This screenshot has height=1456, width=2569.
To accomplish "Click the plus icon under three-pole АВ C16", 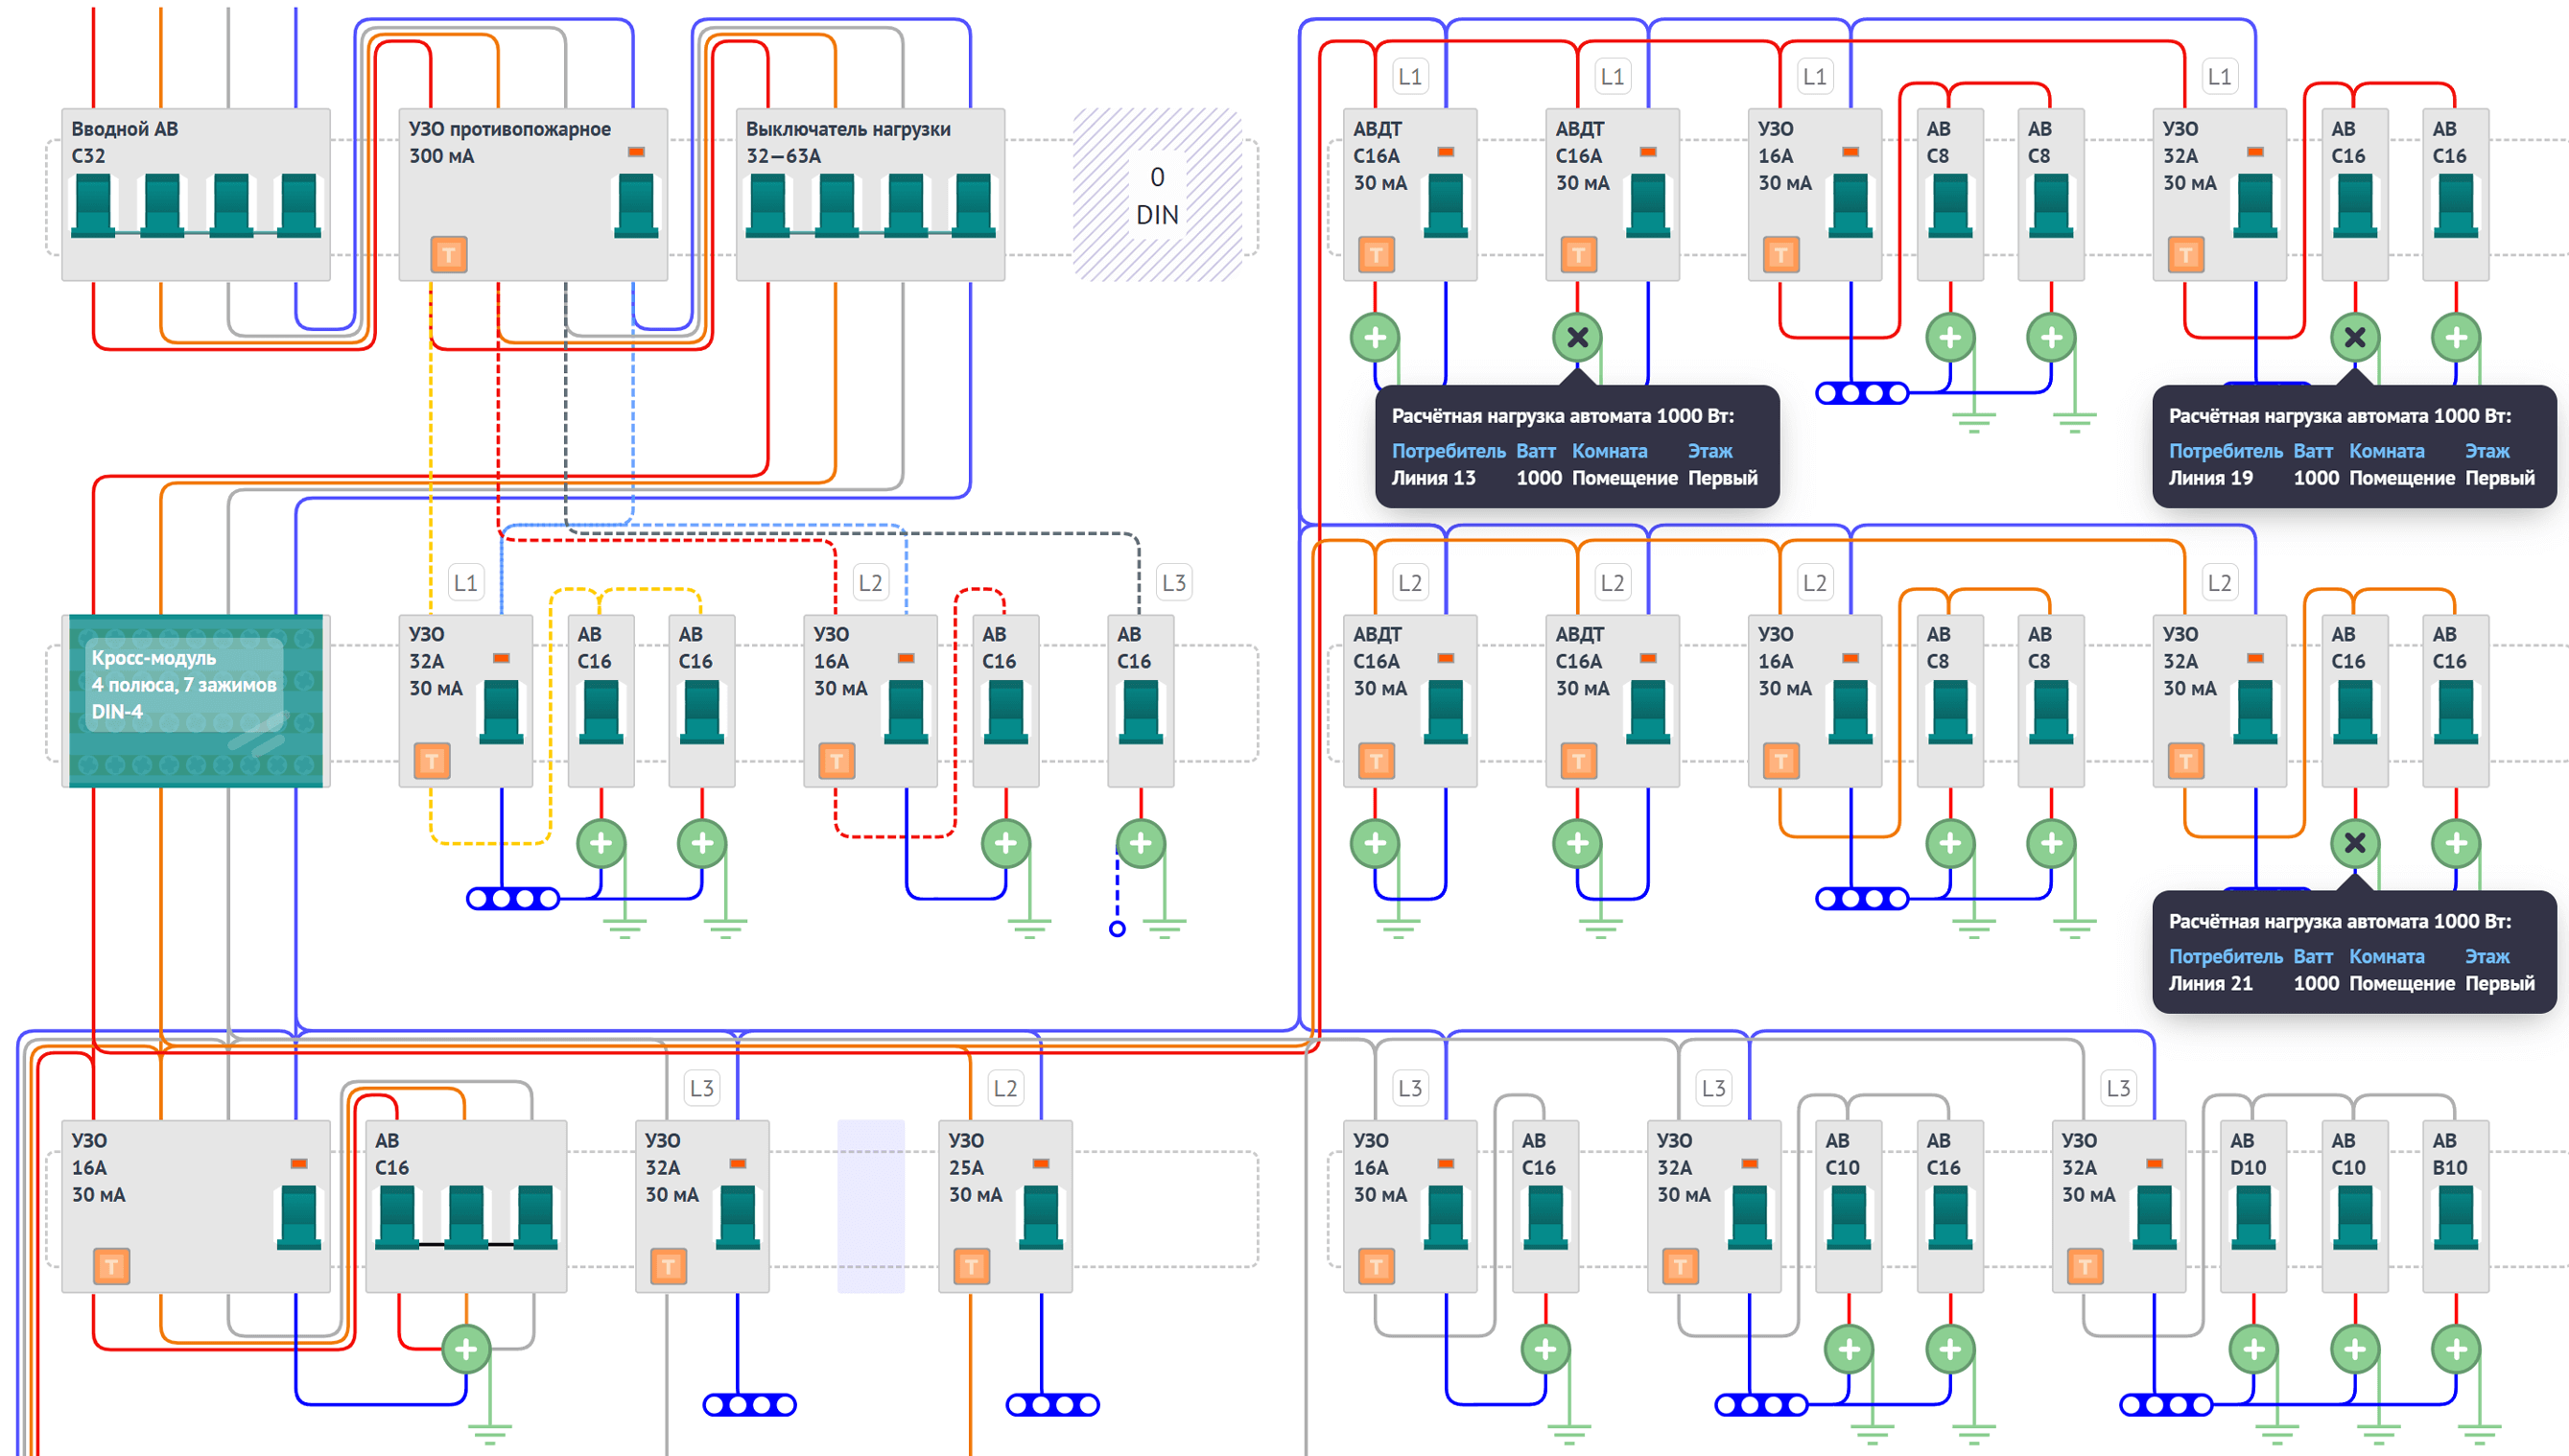I will pyautogui.click(x=465, y=1349).
